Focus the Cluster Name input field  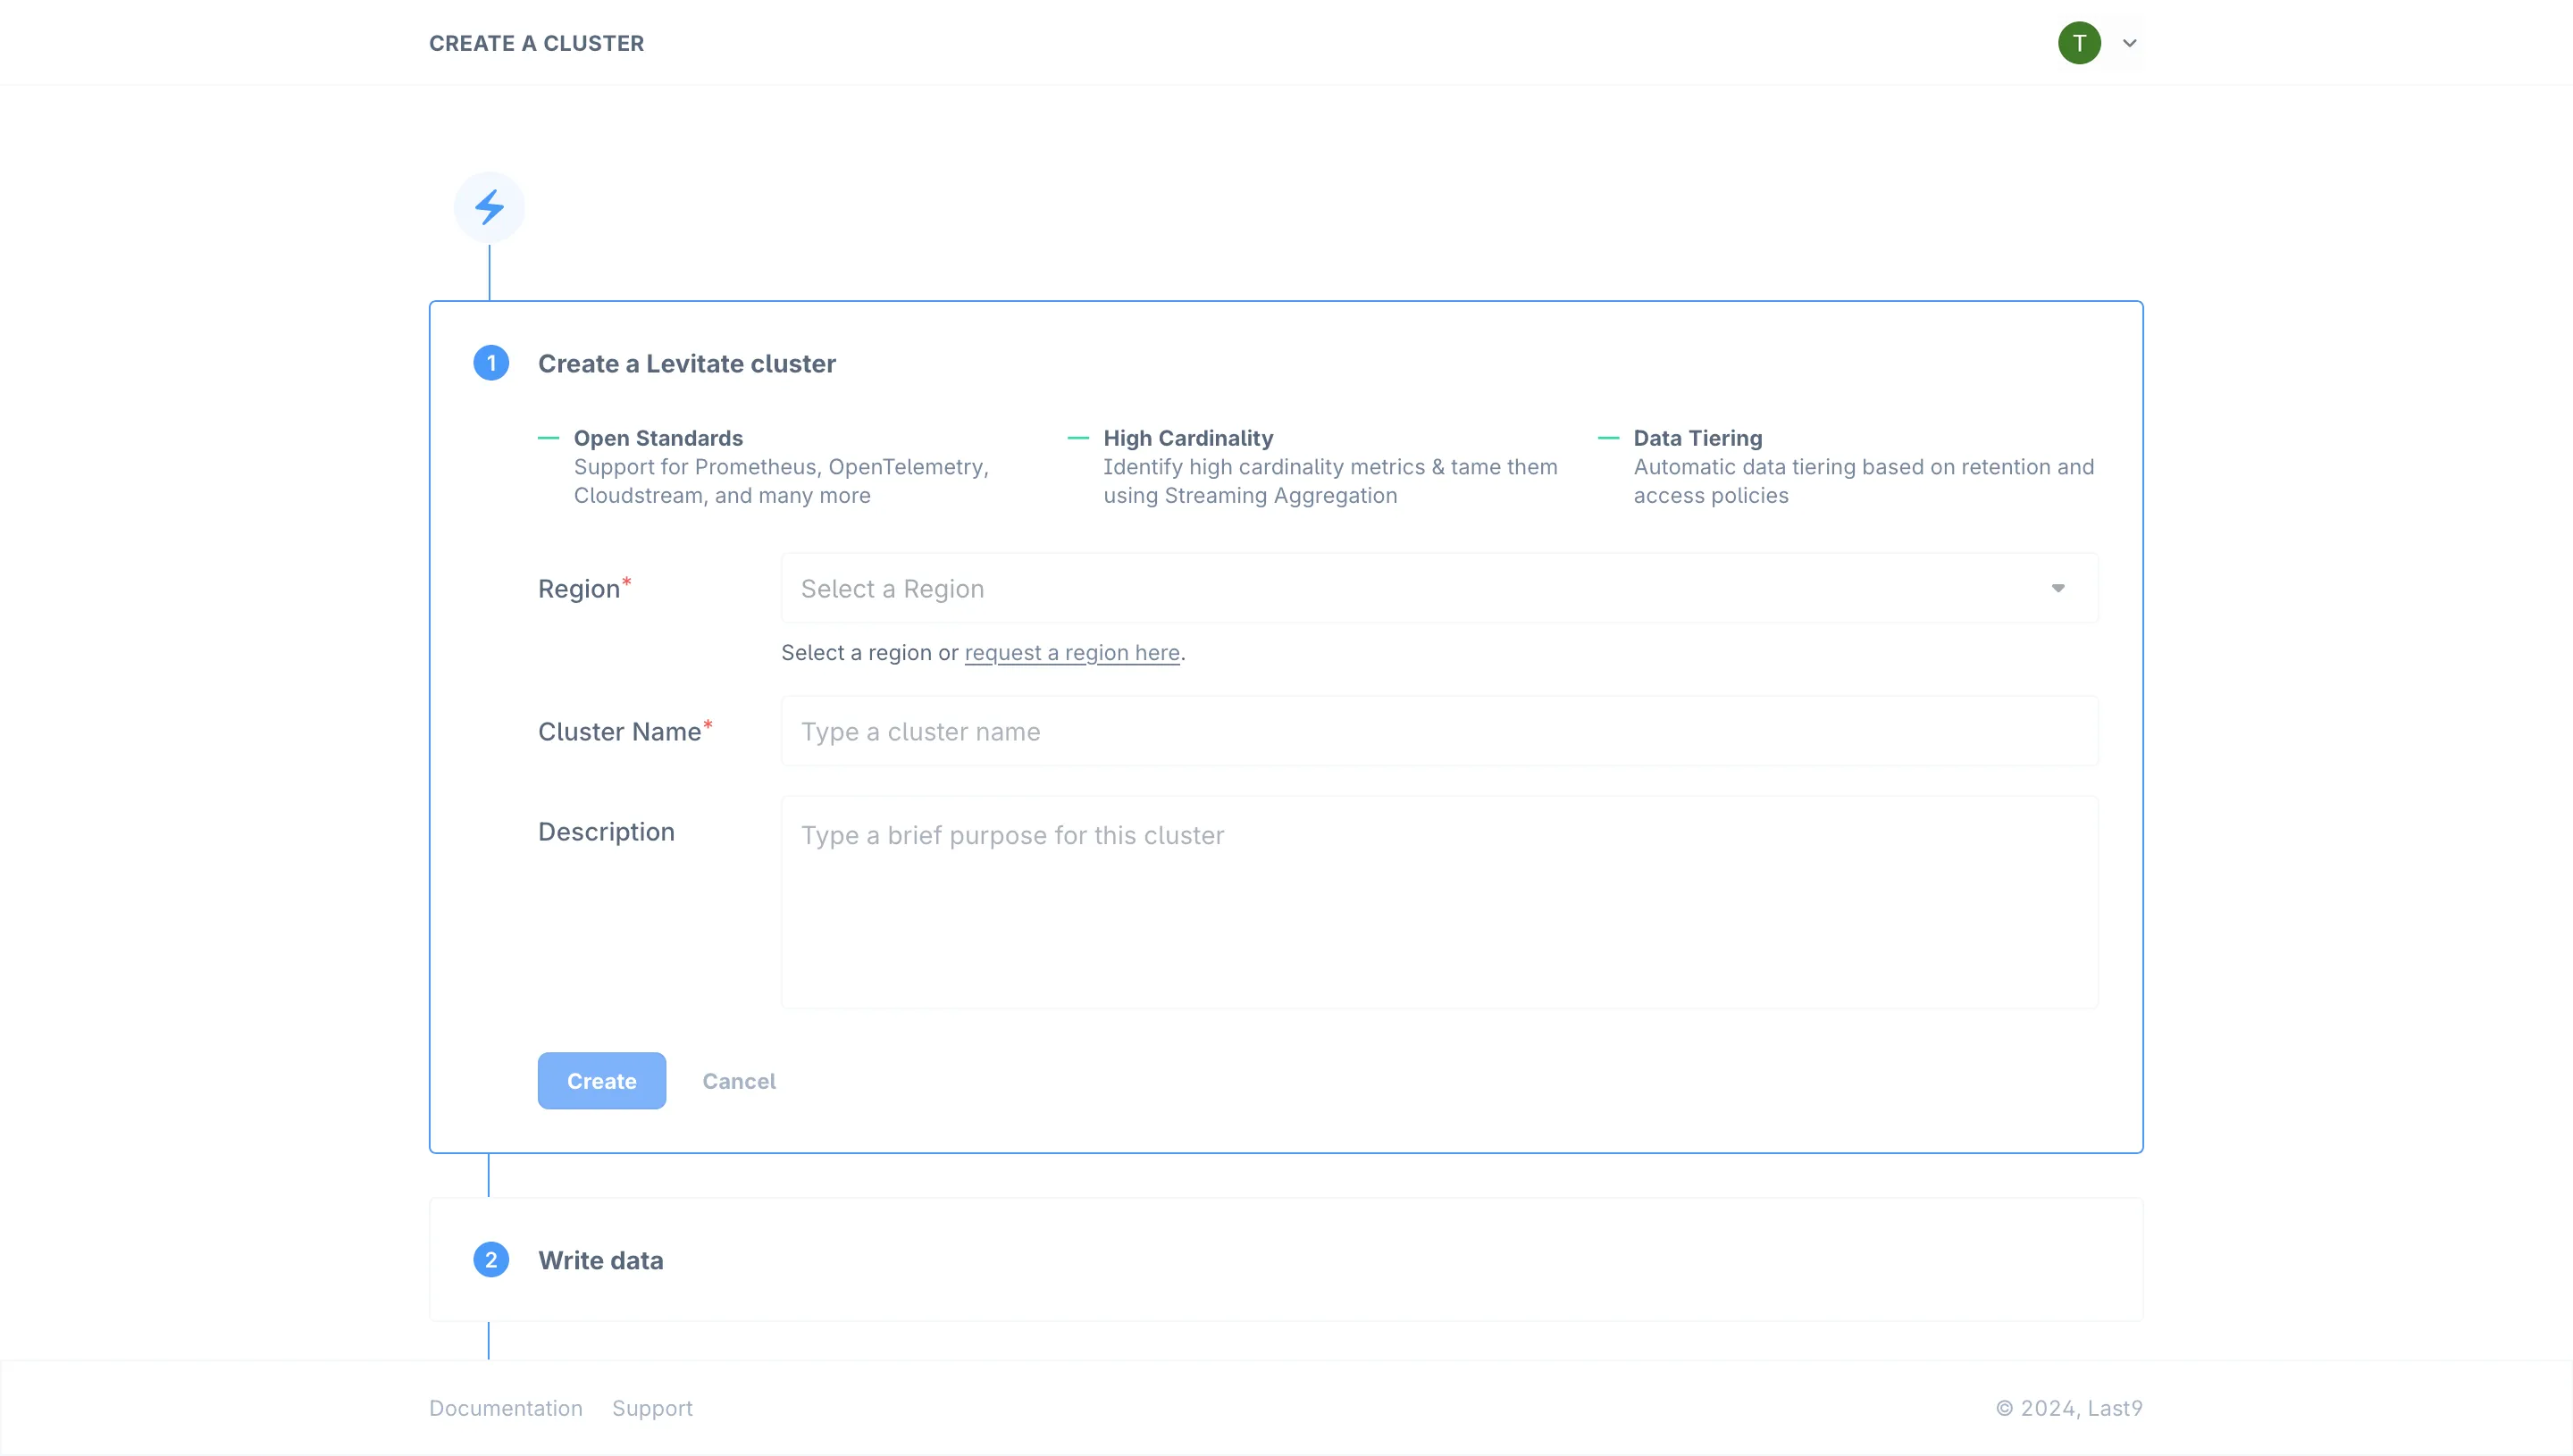click(1438, 732)
